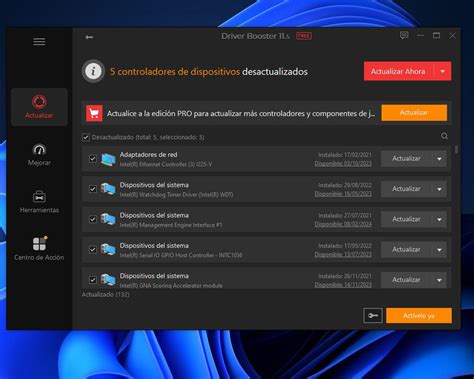The width and height of the screenshot is (474, 379).
Task: Open available date link for Serial IO GPIO
Action: pyautogui.click(x=343, y=254)
